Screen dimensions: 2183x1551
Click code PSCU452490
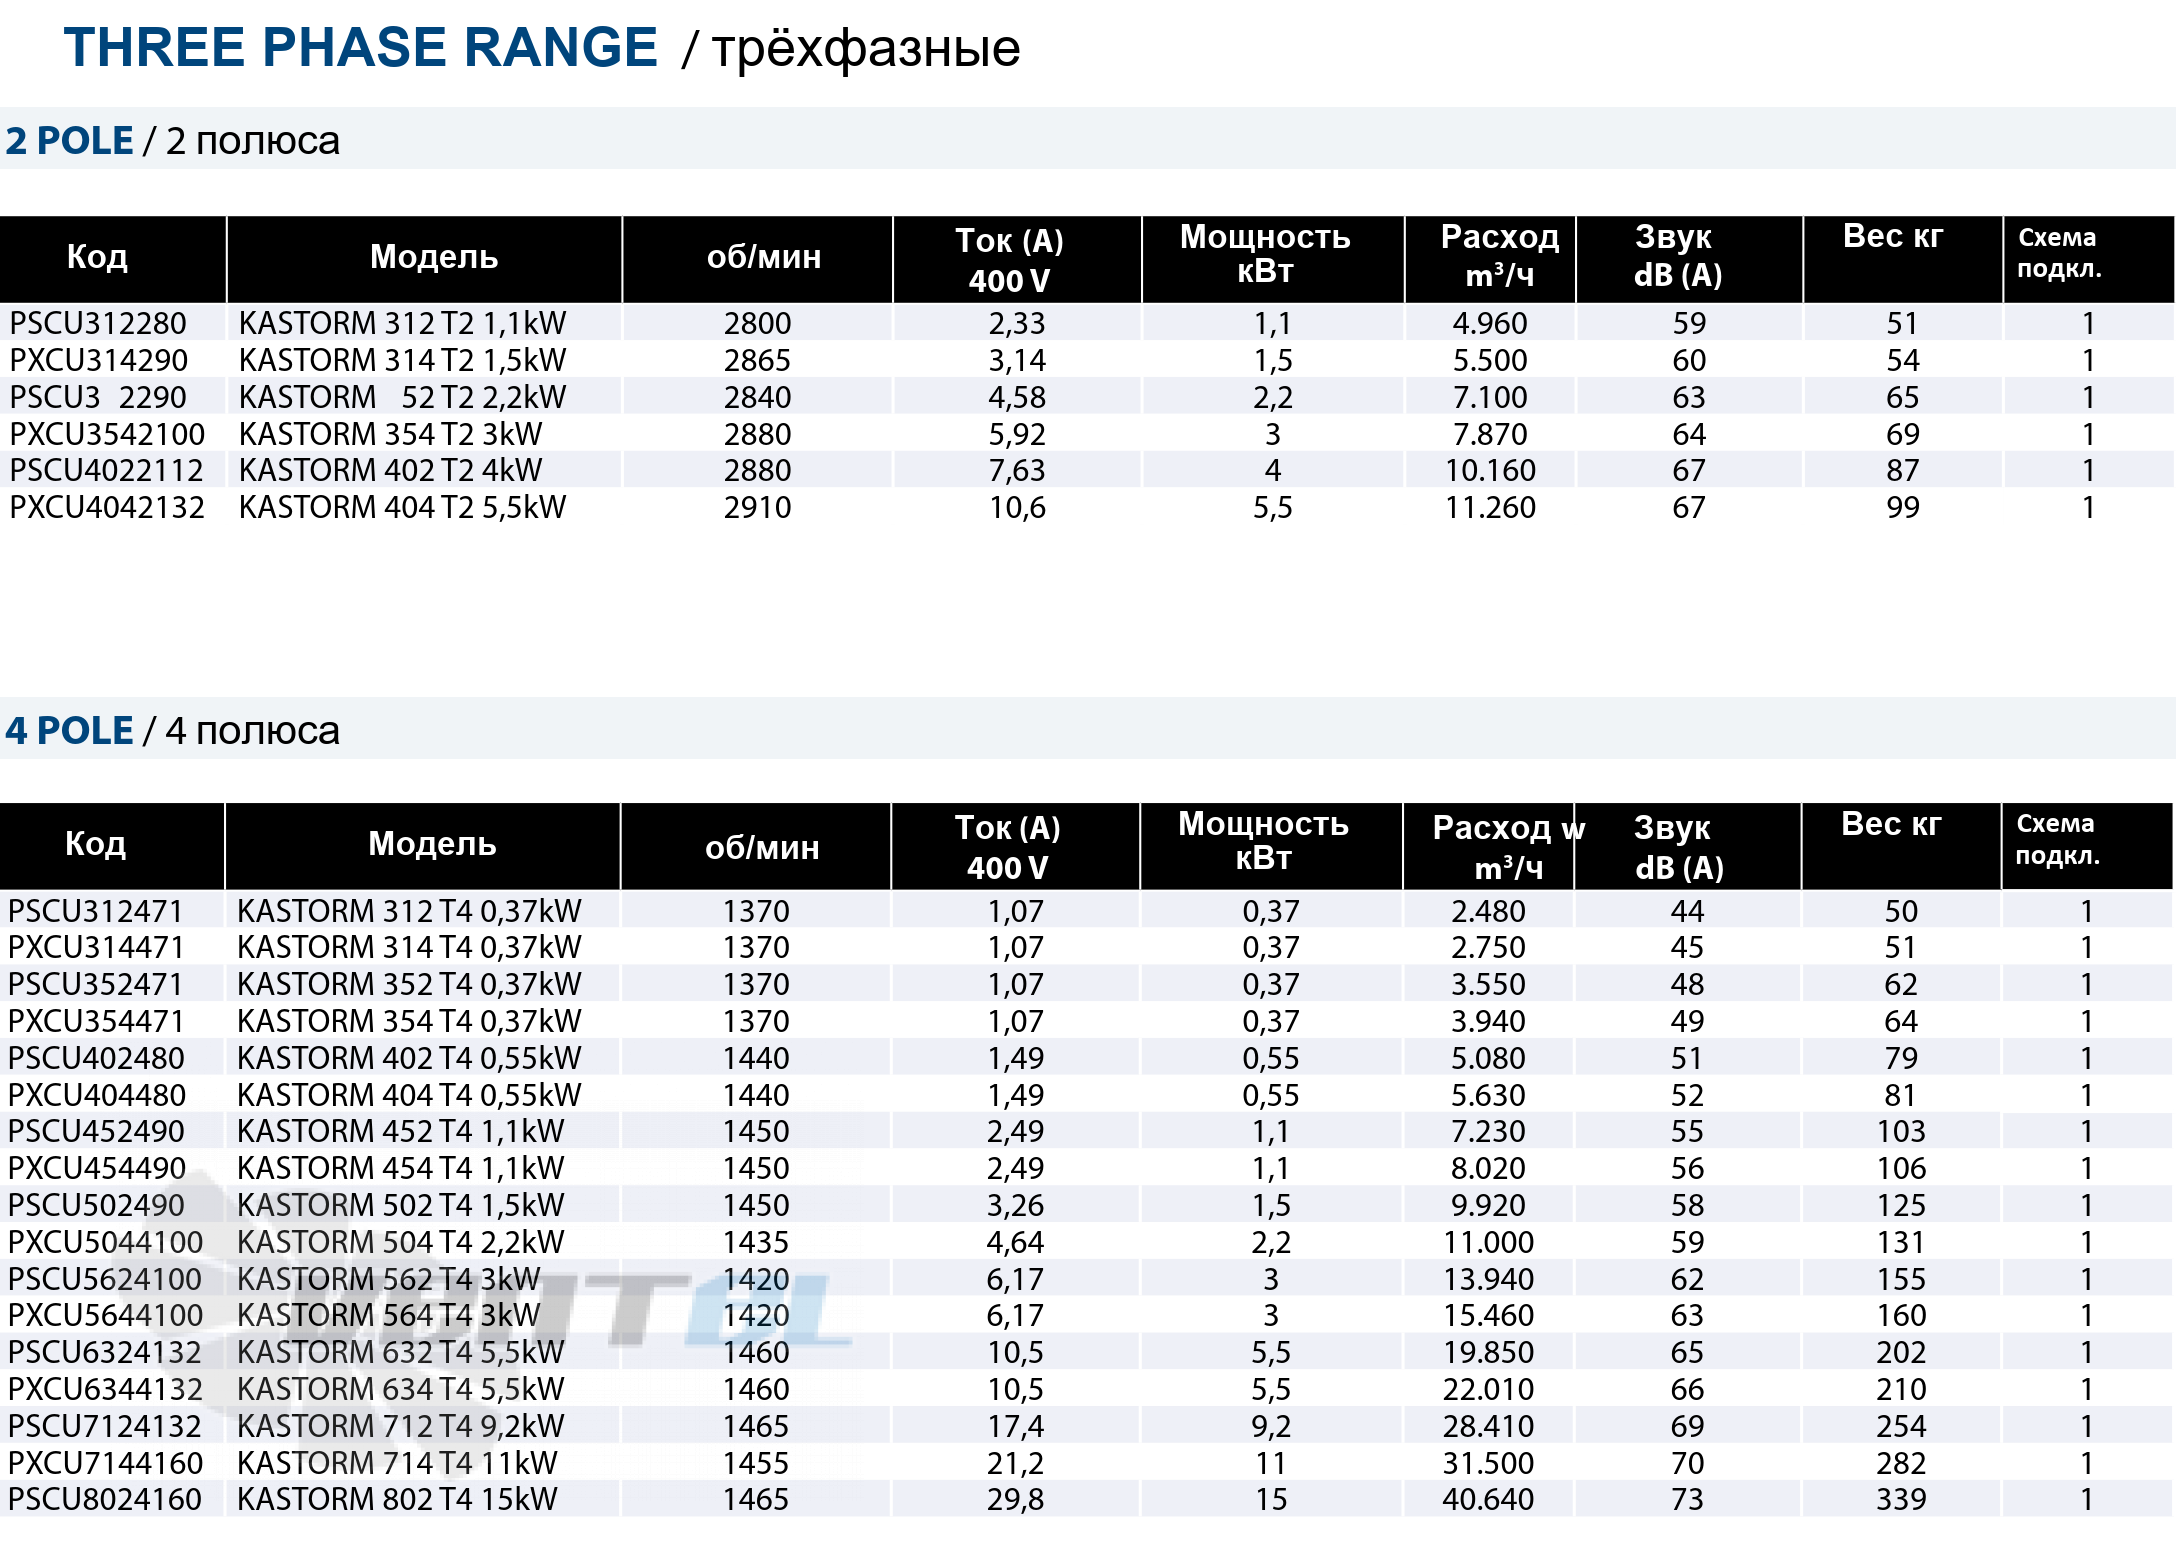tap(97, 1131)
